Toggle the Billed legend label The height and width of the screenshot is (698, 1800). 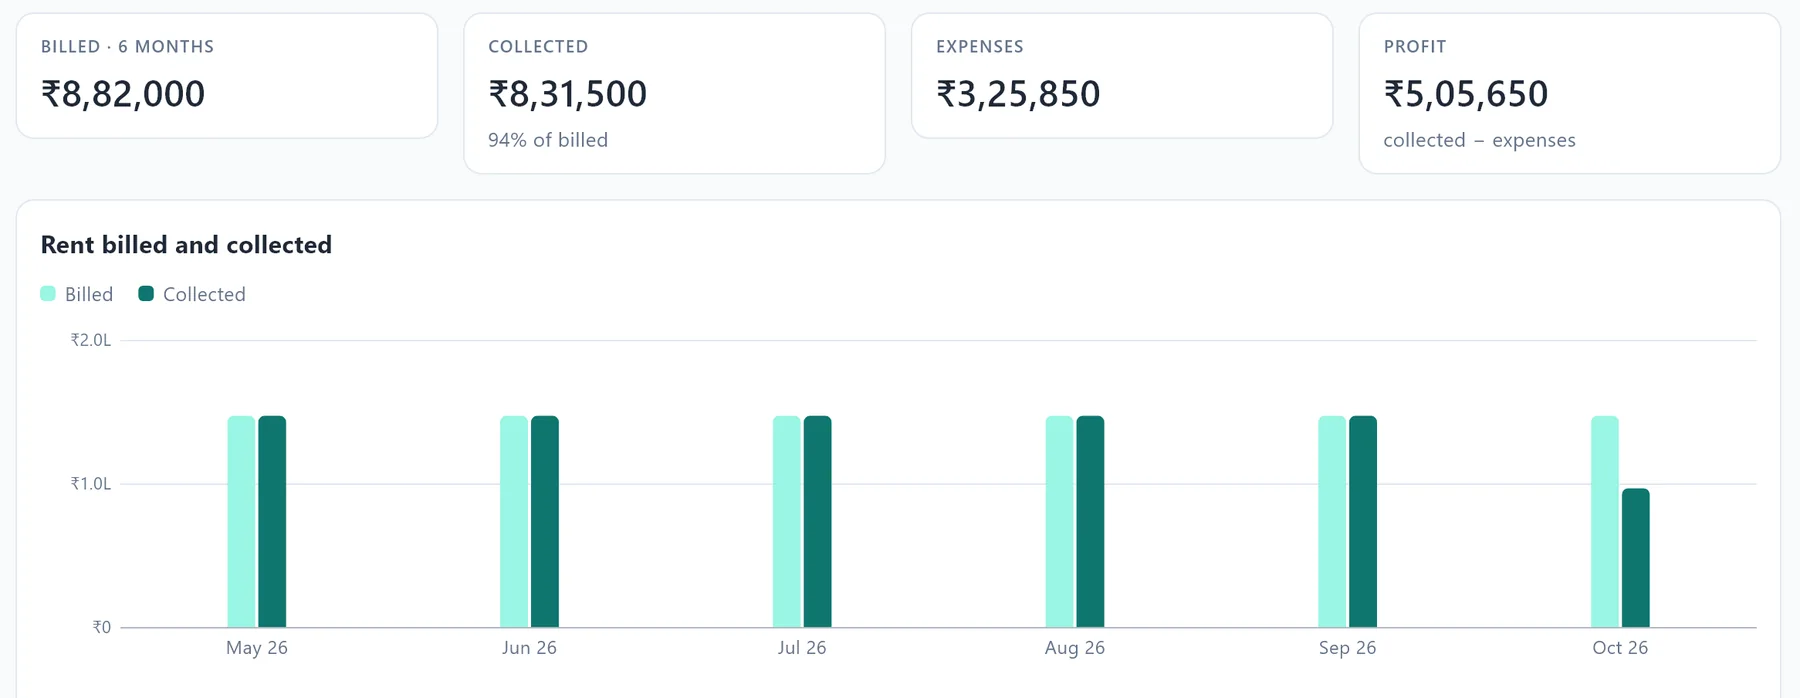coord(89,294)
